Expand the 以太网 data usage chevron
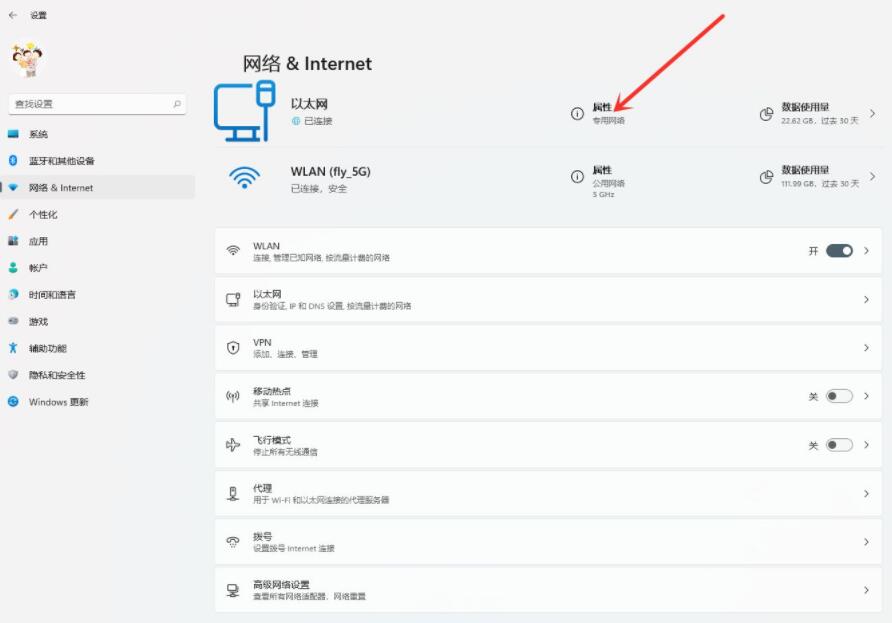Screen dimensions: 892x623 click(872, 114)
